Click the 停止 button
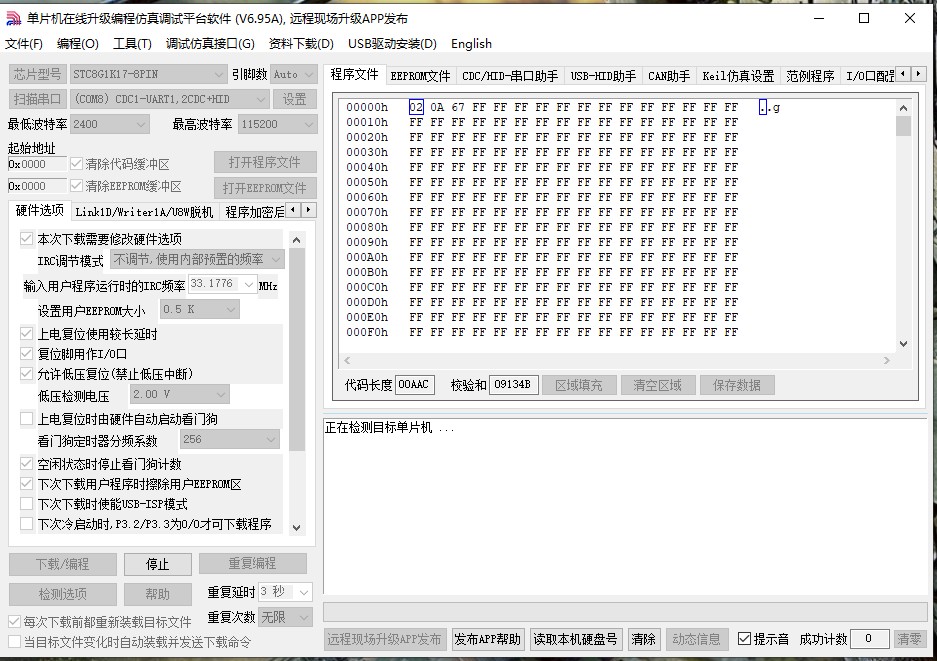This screenshot has height=661, width=937. pyautogui.click(x=158, y=564)
